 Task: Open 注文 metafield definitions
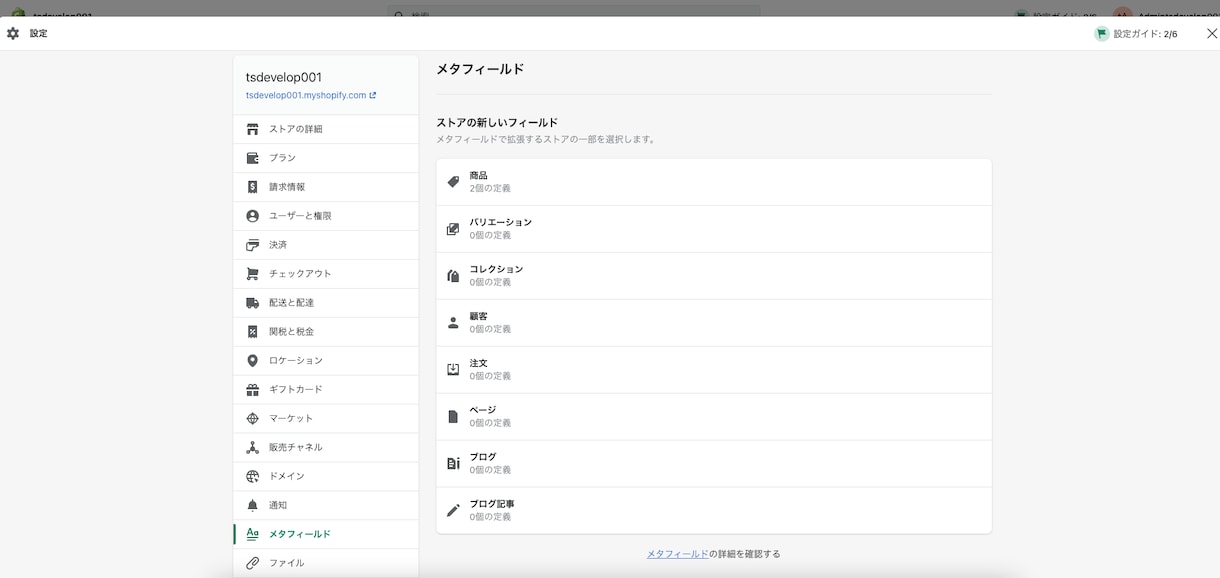(714, 370)
